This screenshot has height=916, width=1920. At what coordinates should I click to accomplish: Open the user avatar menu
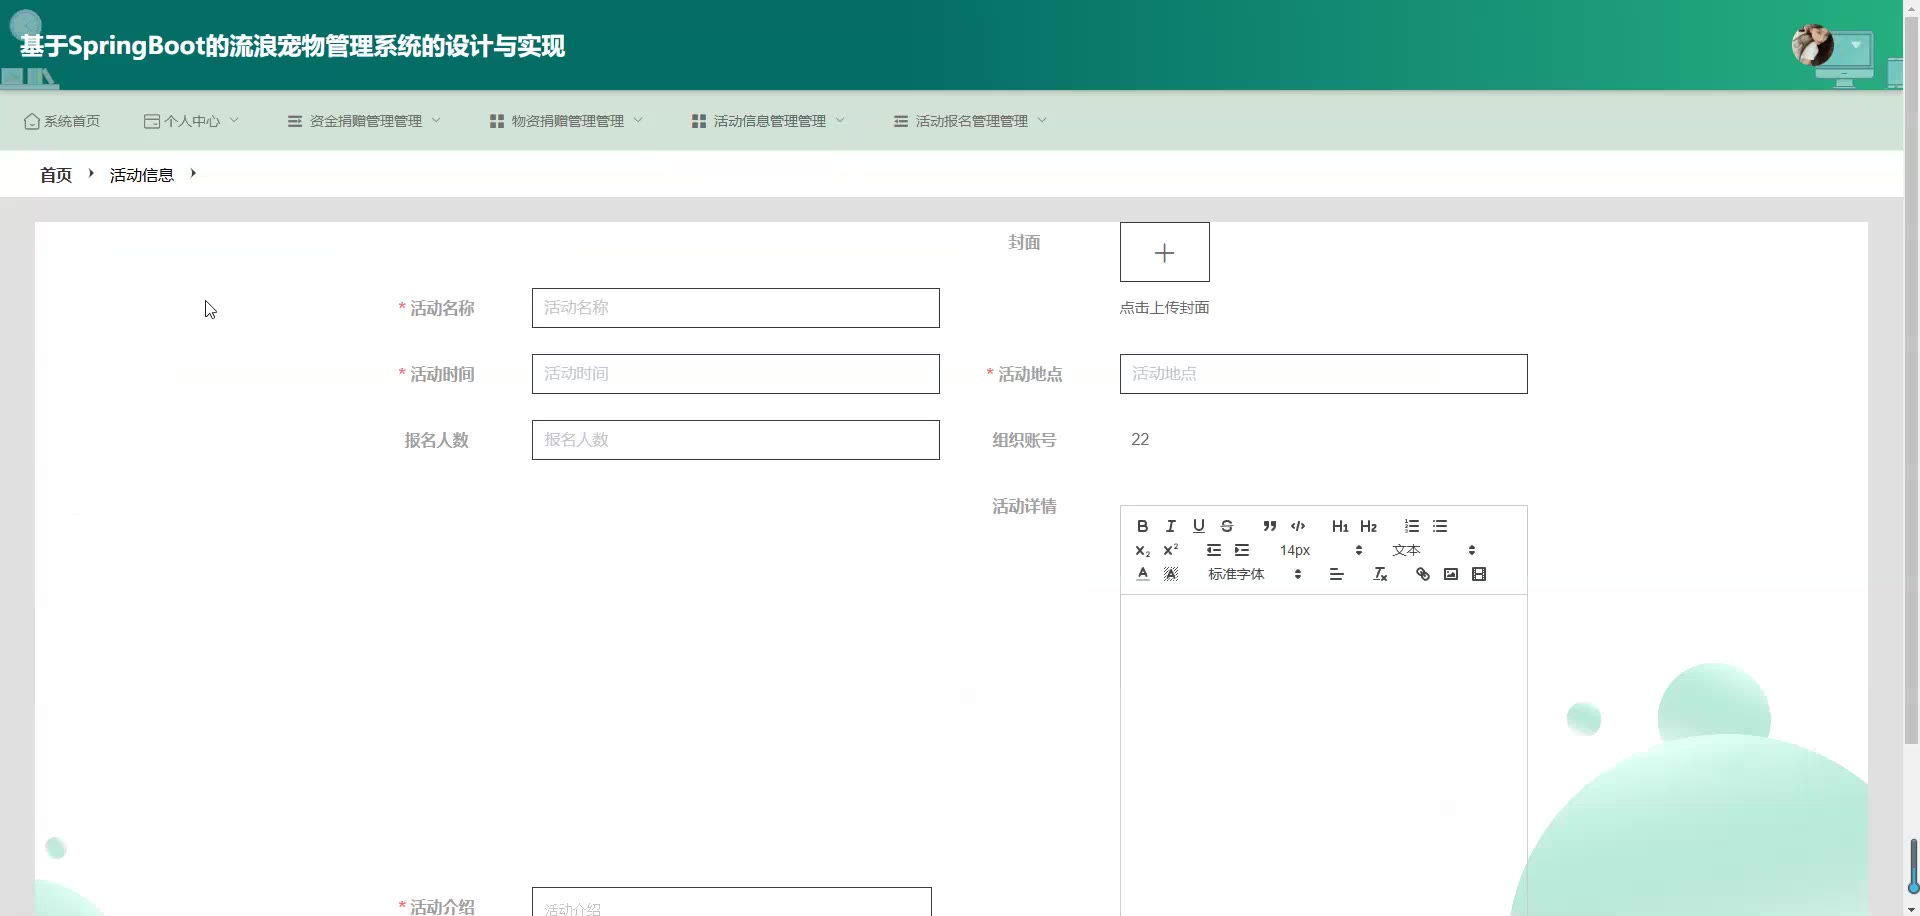click(x=1812, y=45)
